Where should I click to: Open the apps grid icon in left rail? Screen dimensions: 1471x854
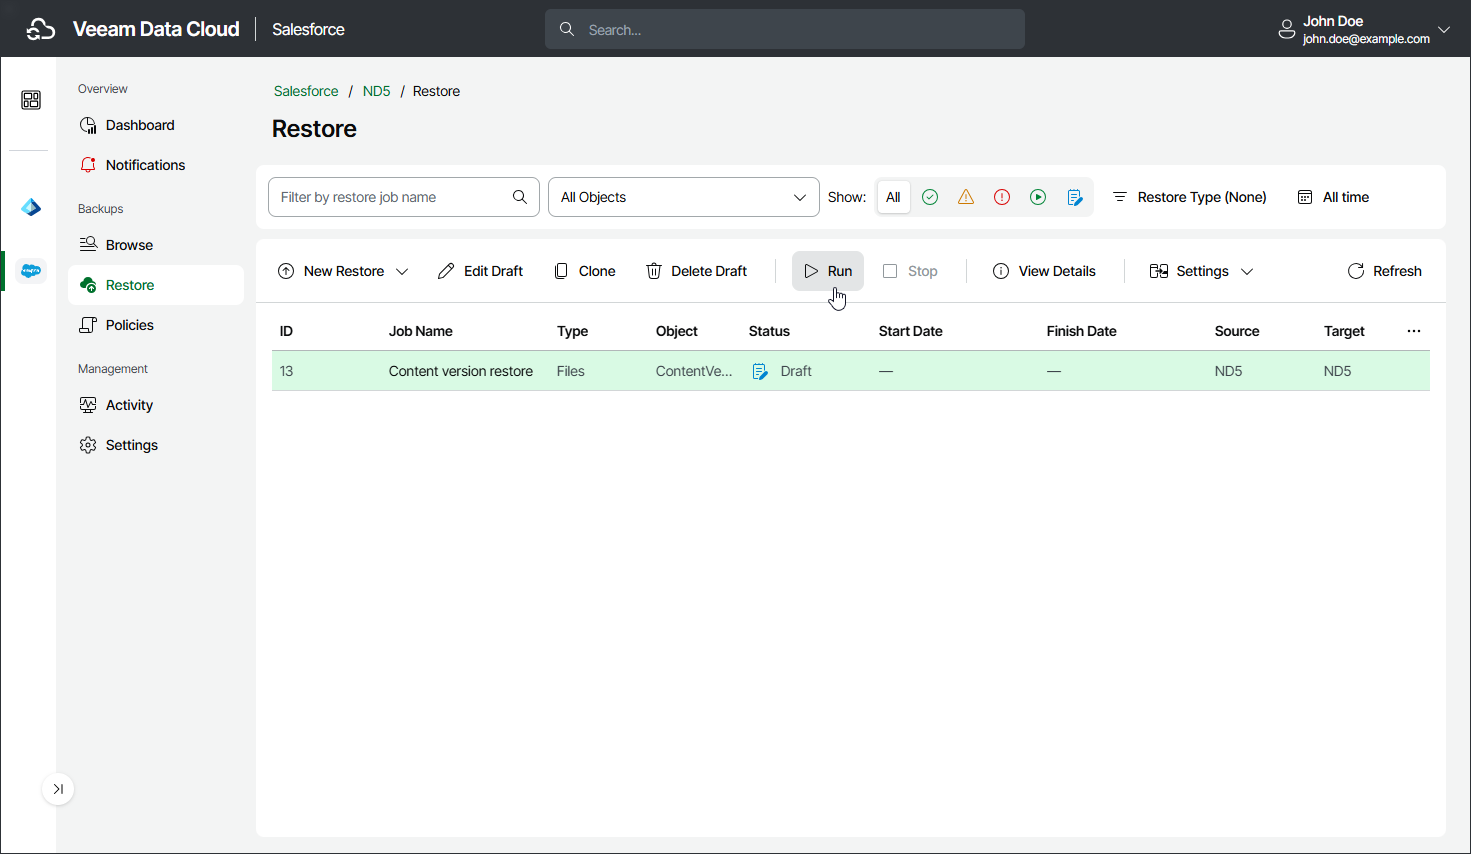click(31, 100)
